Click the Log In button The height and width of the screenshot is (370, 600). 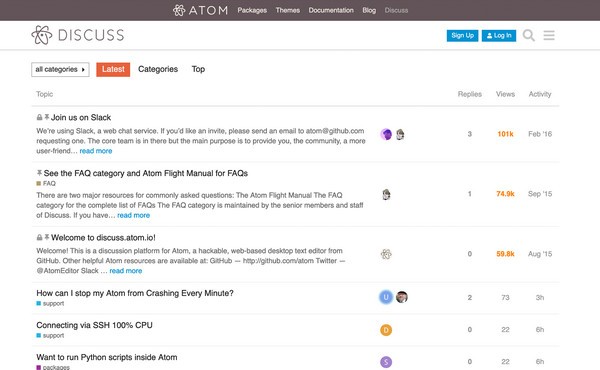(499, 36)
